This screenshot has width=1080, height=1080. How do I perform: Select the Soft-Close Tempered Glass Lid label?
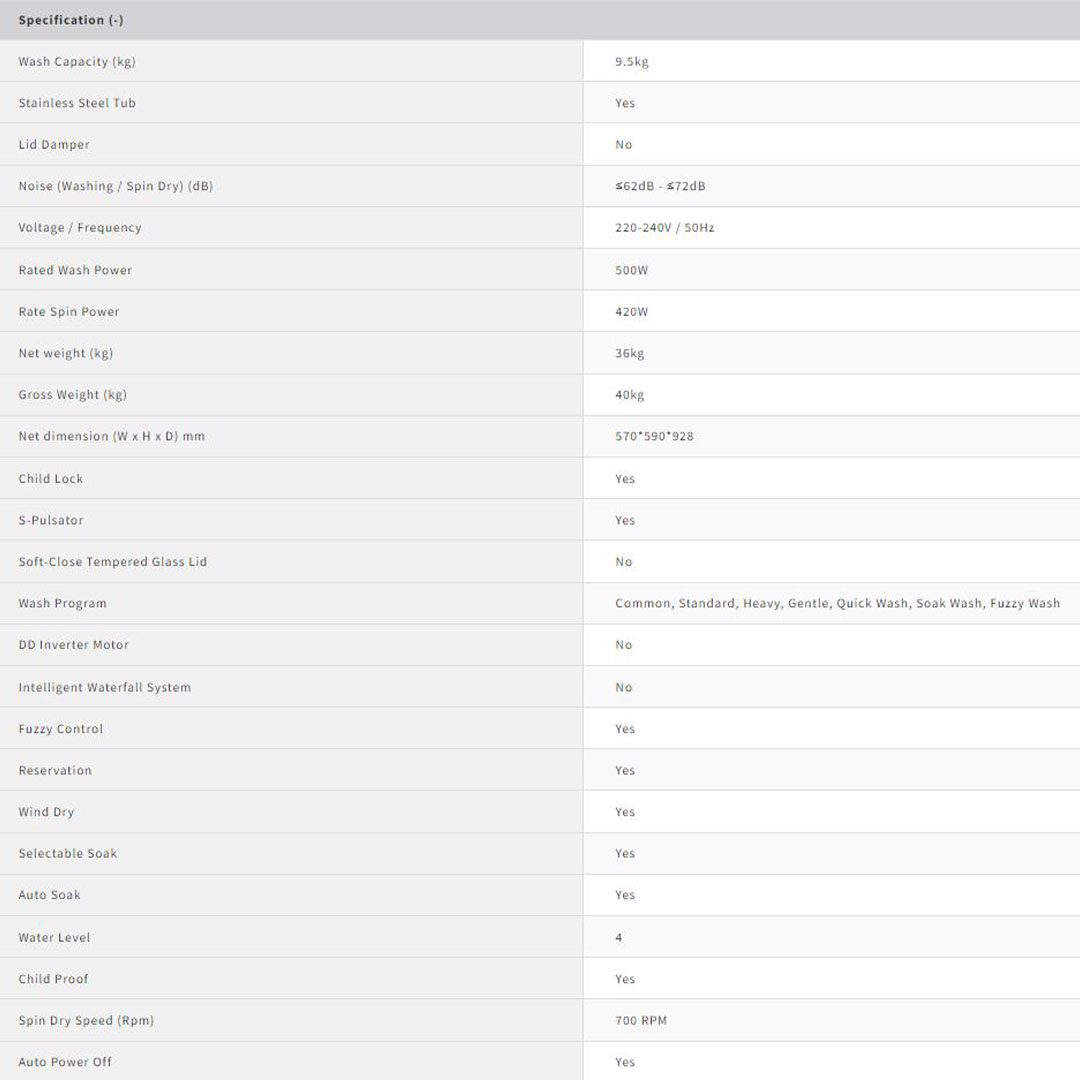click(113, 562)
